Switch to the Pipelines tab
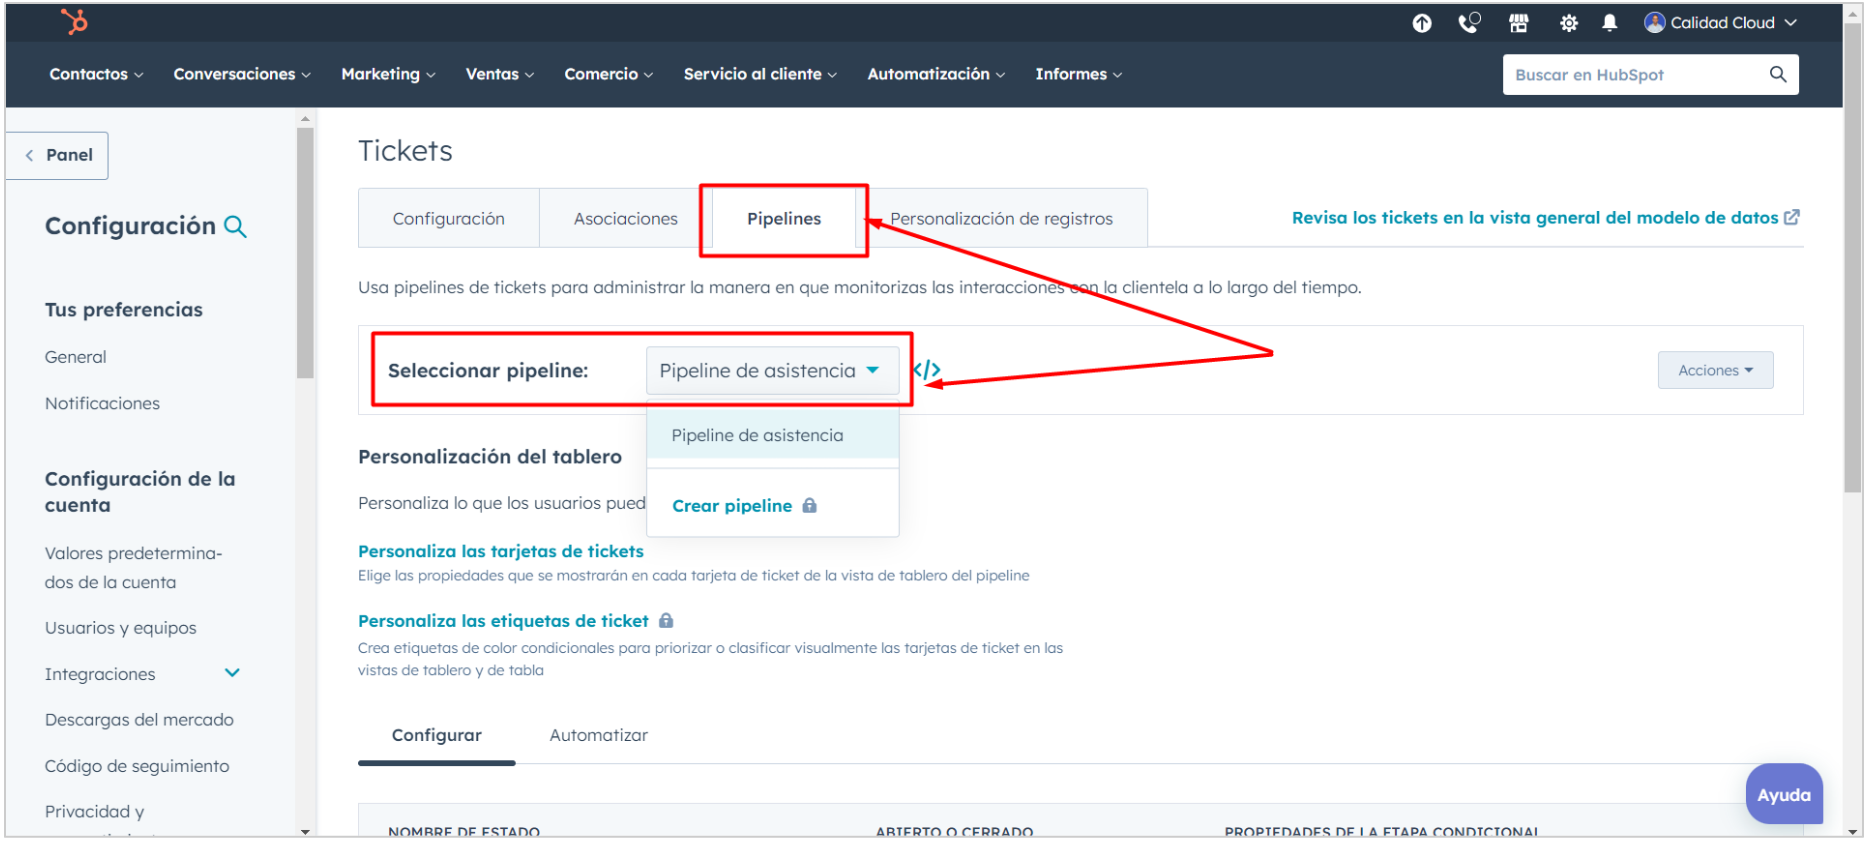 pos(783,219)
